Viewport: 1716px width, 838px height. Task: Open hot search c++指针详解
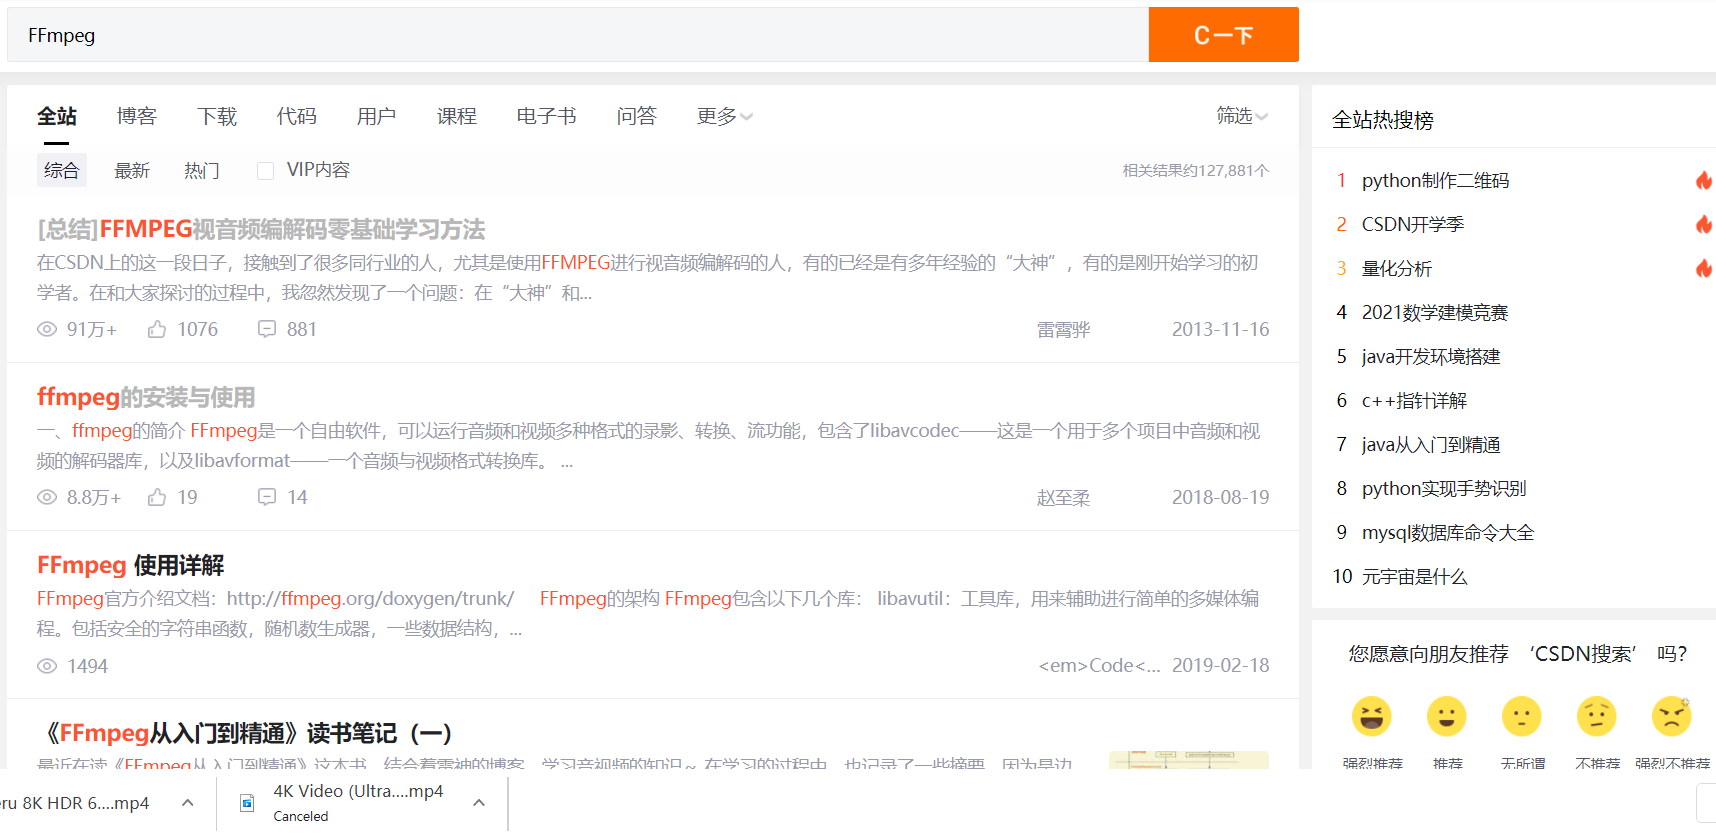[x=1413, y=400]
